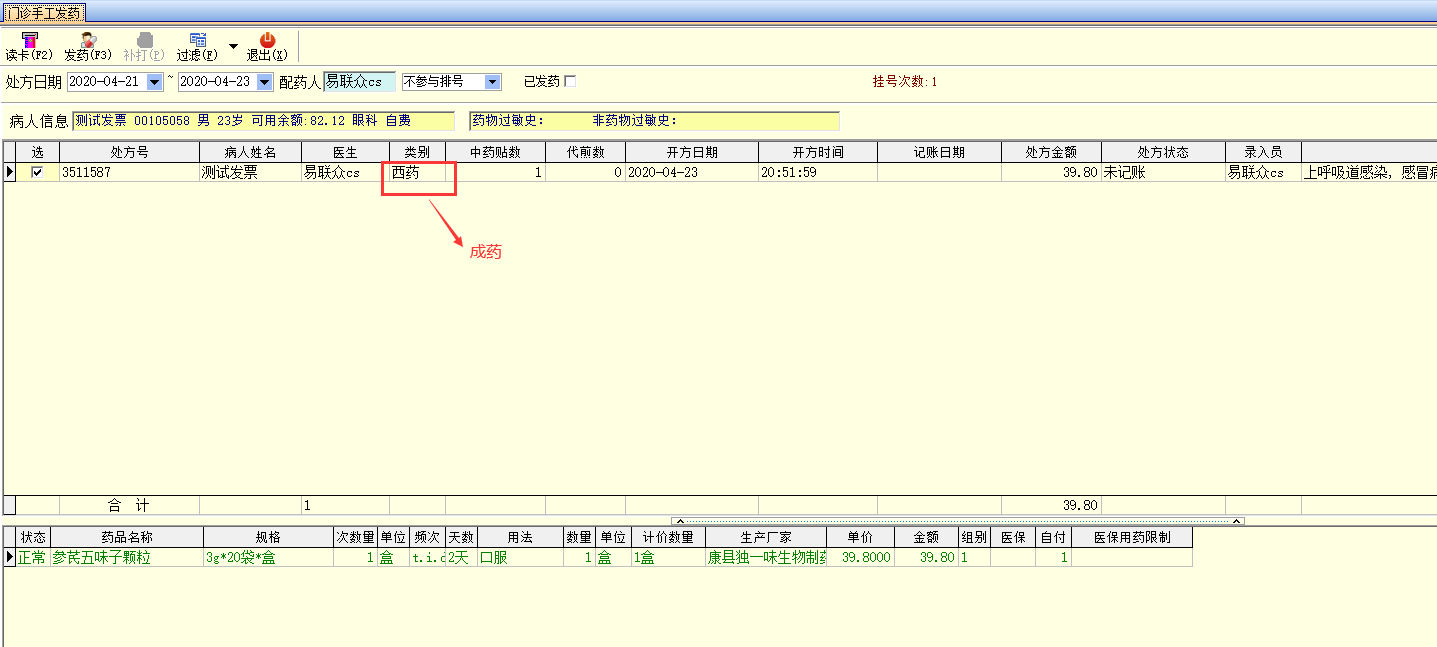Click the unit price cell 39.8000
Viewport: 1437px width, 647px height.
point(860,557)
